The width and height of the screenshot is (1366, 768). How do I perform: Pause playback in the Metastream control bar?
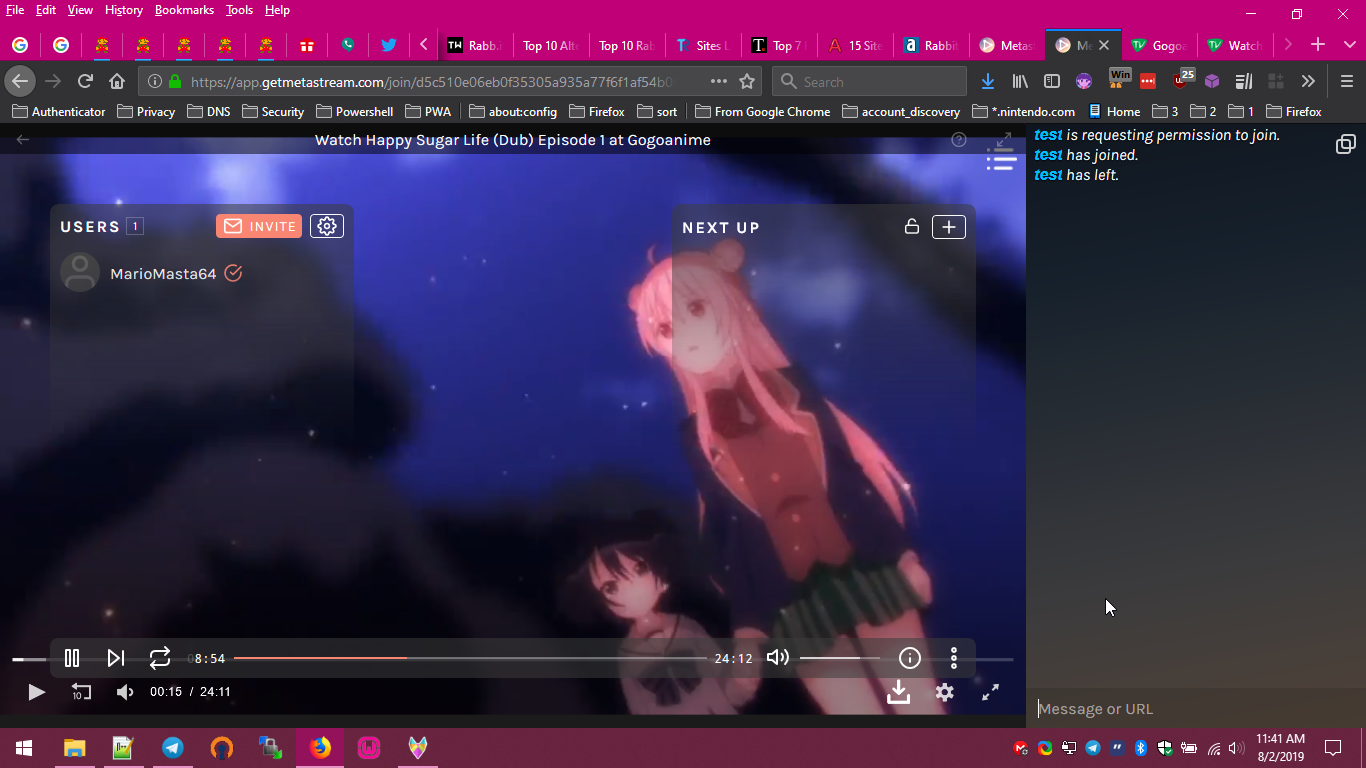[72, 658]
